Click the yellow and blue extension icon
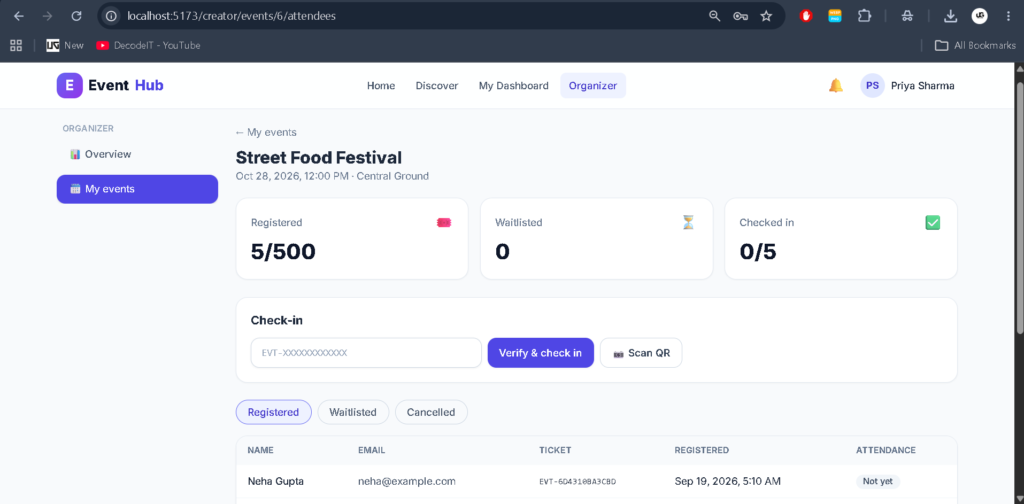Image resolution: width=1024 pixels, height=504 pixels. pos(835,16)
